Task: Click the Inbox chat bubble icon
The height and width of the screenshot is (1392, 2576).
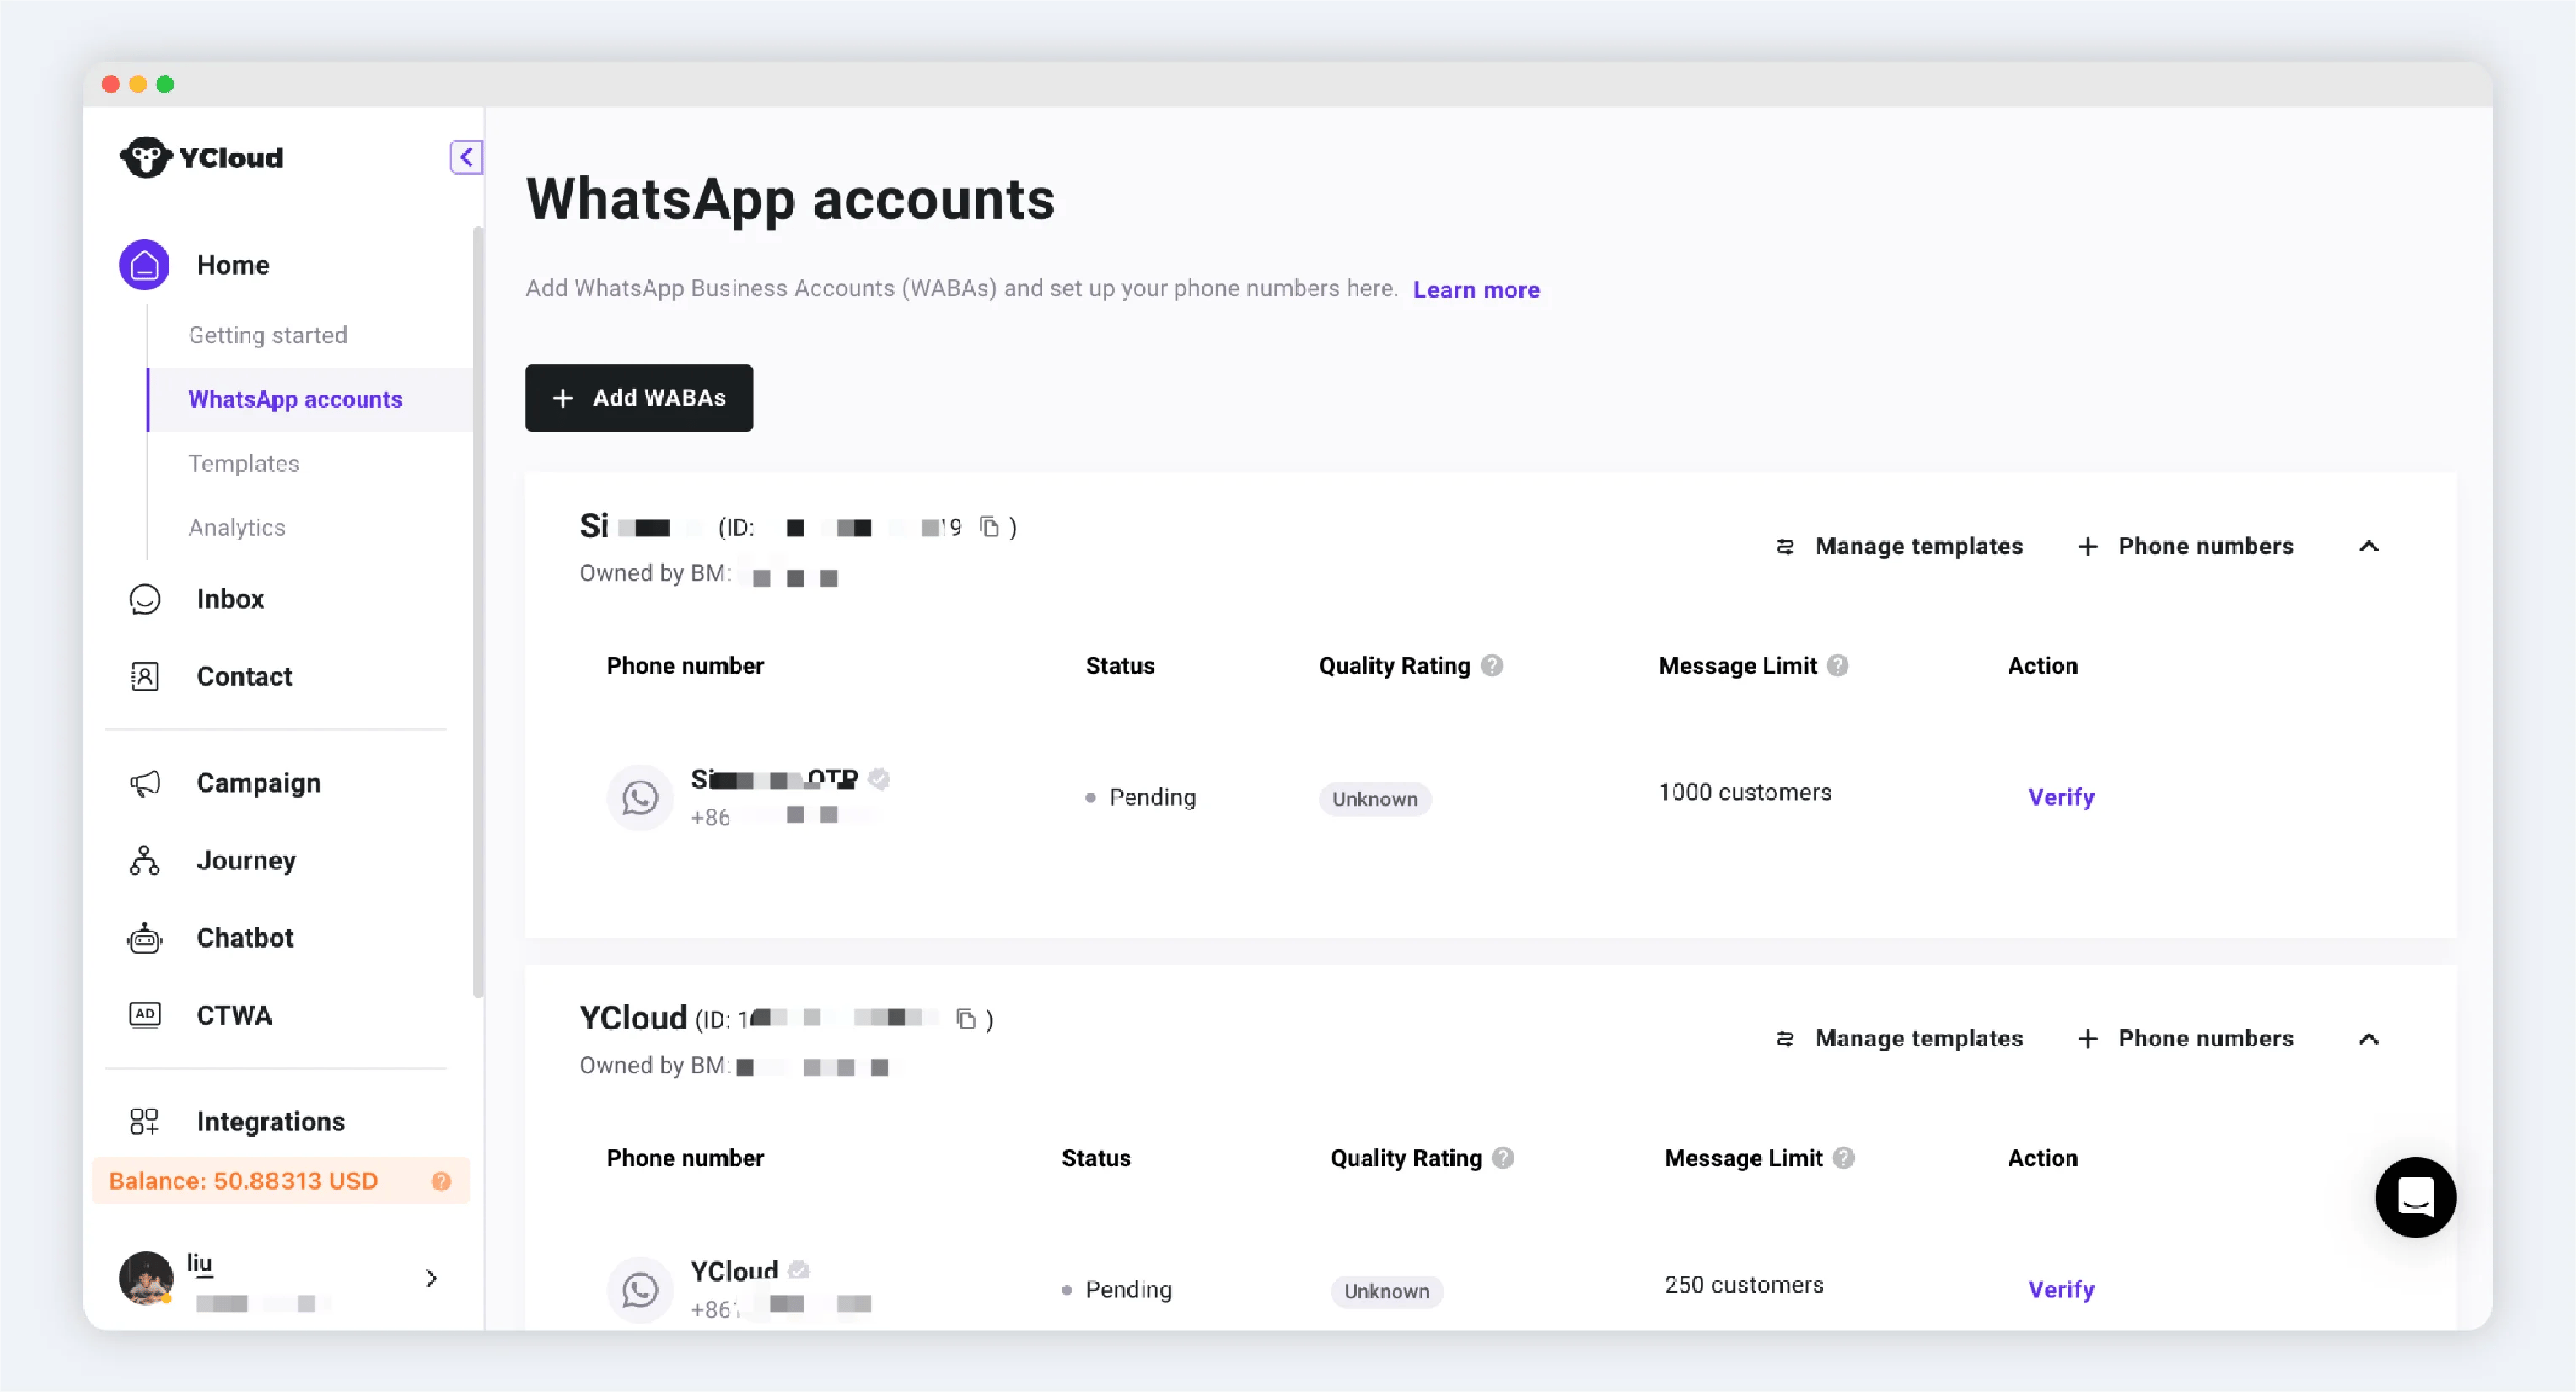Action: click(145, 599)
